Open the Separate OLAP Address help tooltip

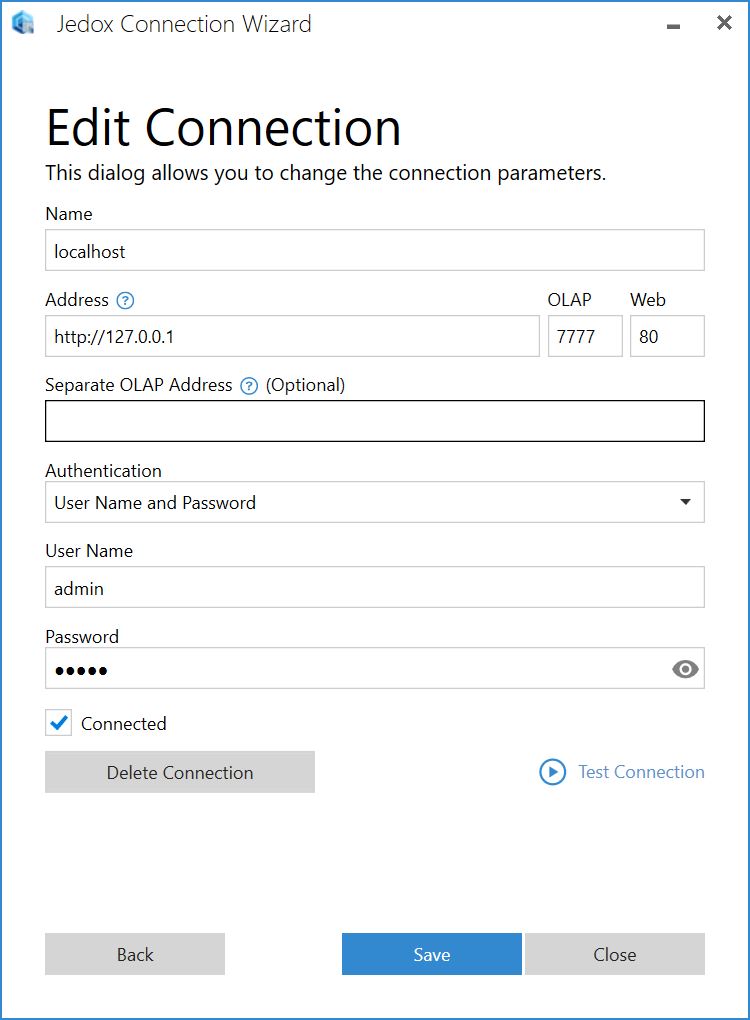pyautogui.click(x=247, y=386)
